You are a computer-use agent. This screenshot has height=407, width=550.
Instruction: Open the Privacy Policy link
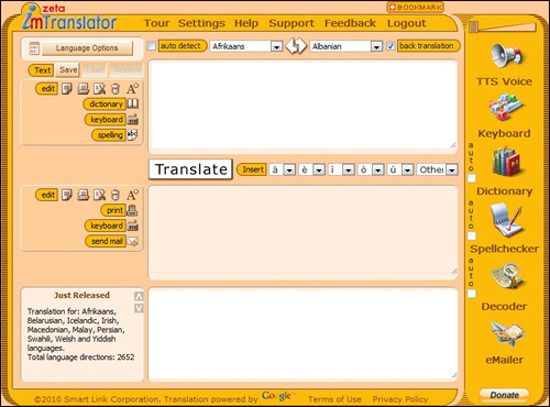[x=400, y=399]
